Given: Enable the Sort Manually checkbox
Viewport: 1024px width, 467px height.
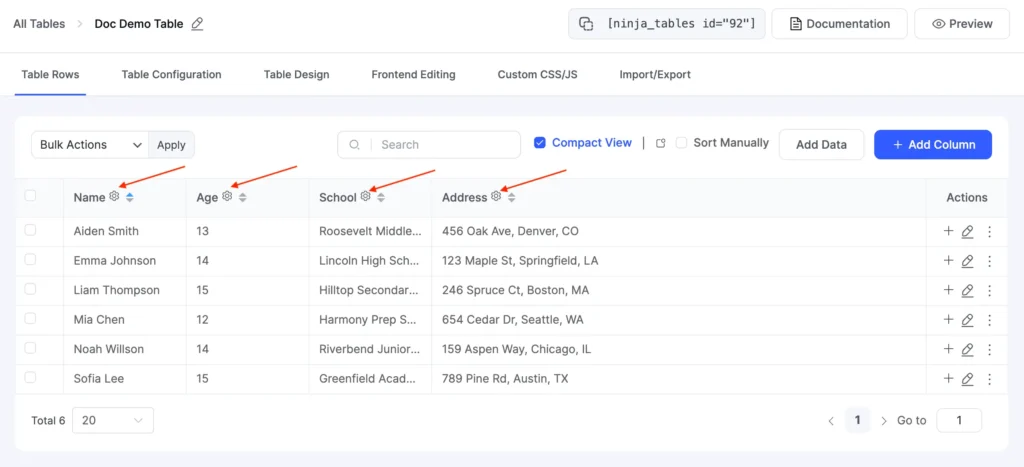Looking at the screenshot, I should (681, 142).
